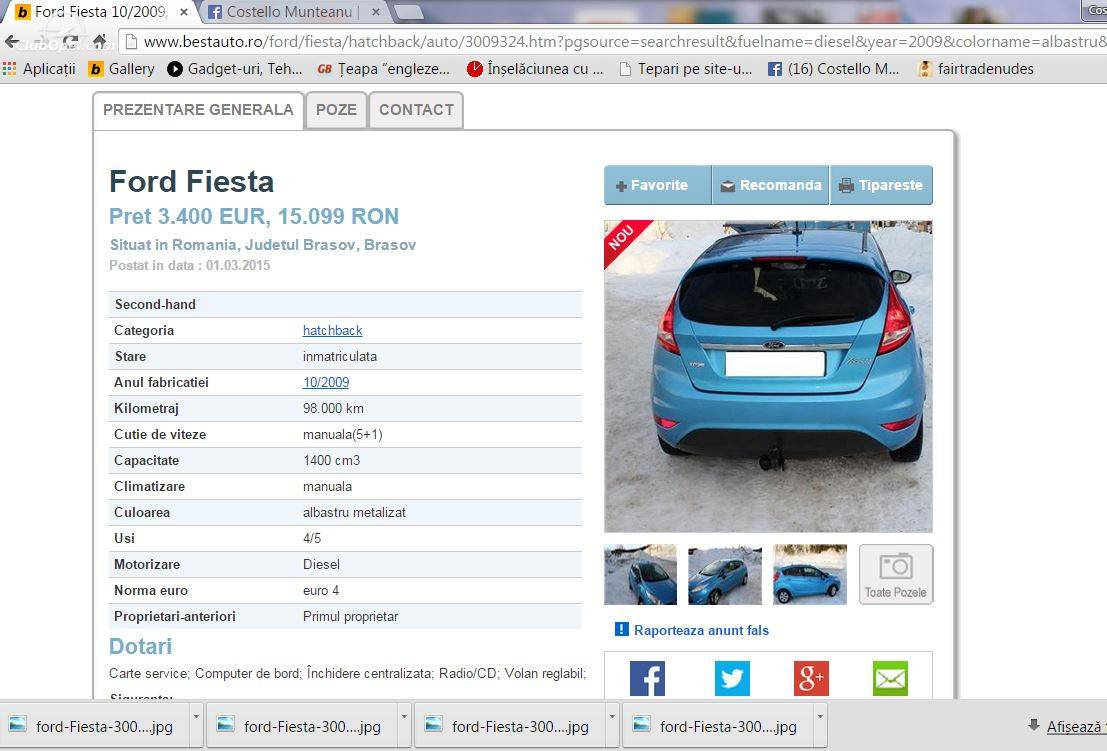Click the Diesel engine value

[321, 565]
